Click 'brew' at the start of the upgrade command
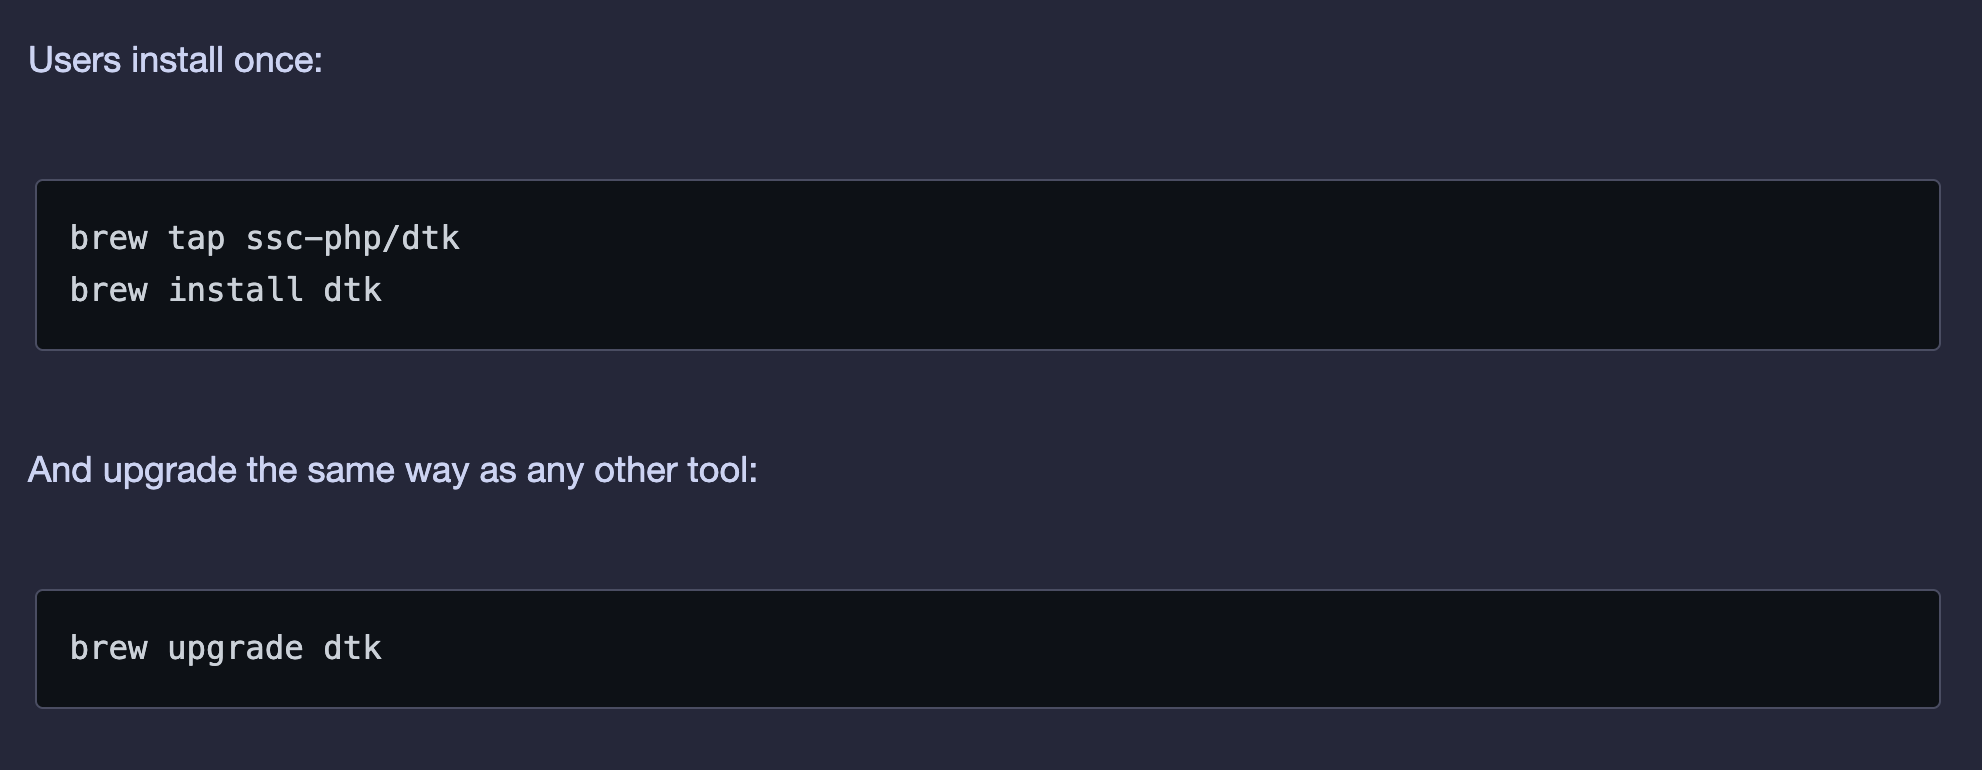Screen dimensions: 1982x770 (108, 648)
